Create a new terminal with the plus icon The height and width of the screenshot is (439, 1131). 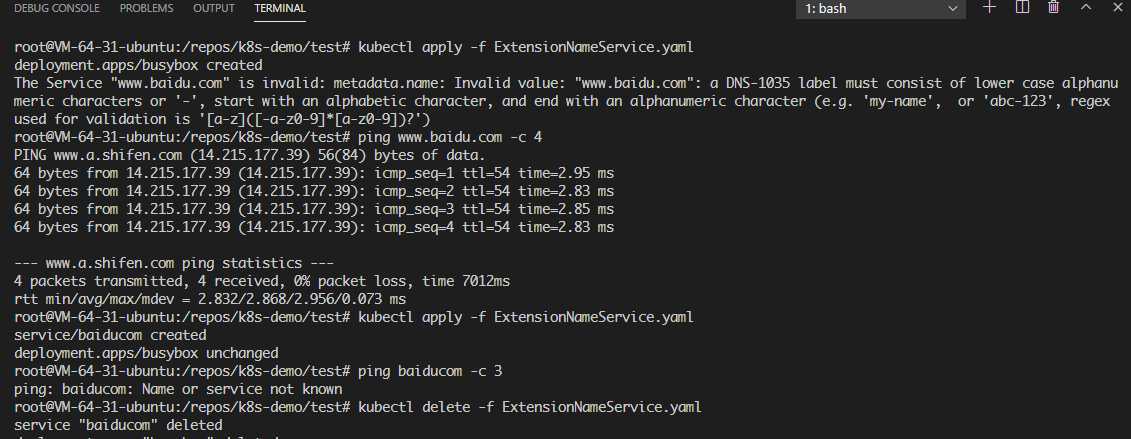coord(990,7)
